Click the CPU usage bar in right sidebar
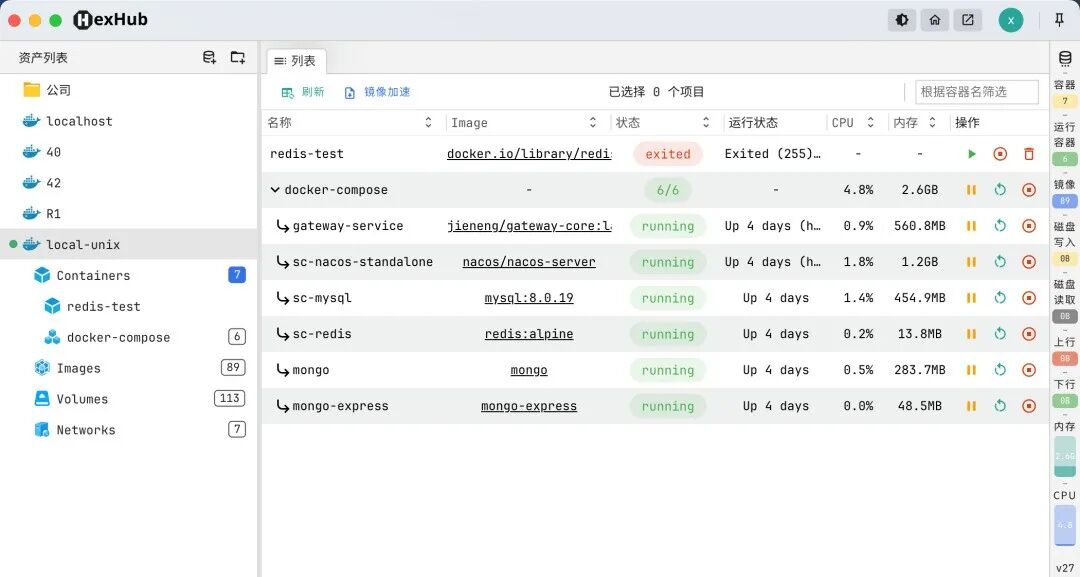 [1064, 525]
